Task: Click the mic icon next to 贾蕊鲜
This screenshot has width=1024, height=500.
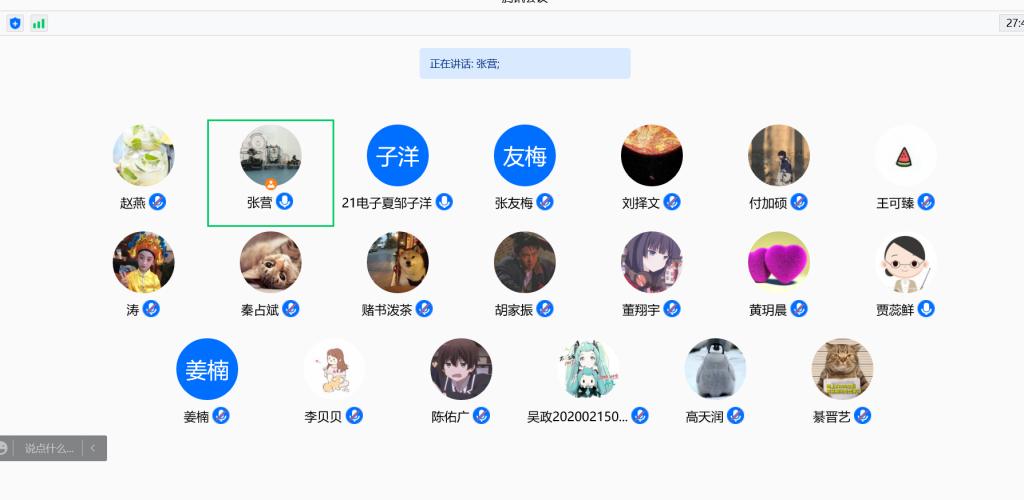Action: [x=926, y=309]
